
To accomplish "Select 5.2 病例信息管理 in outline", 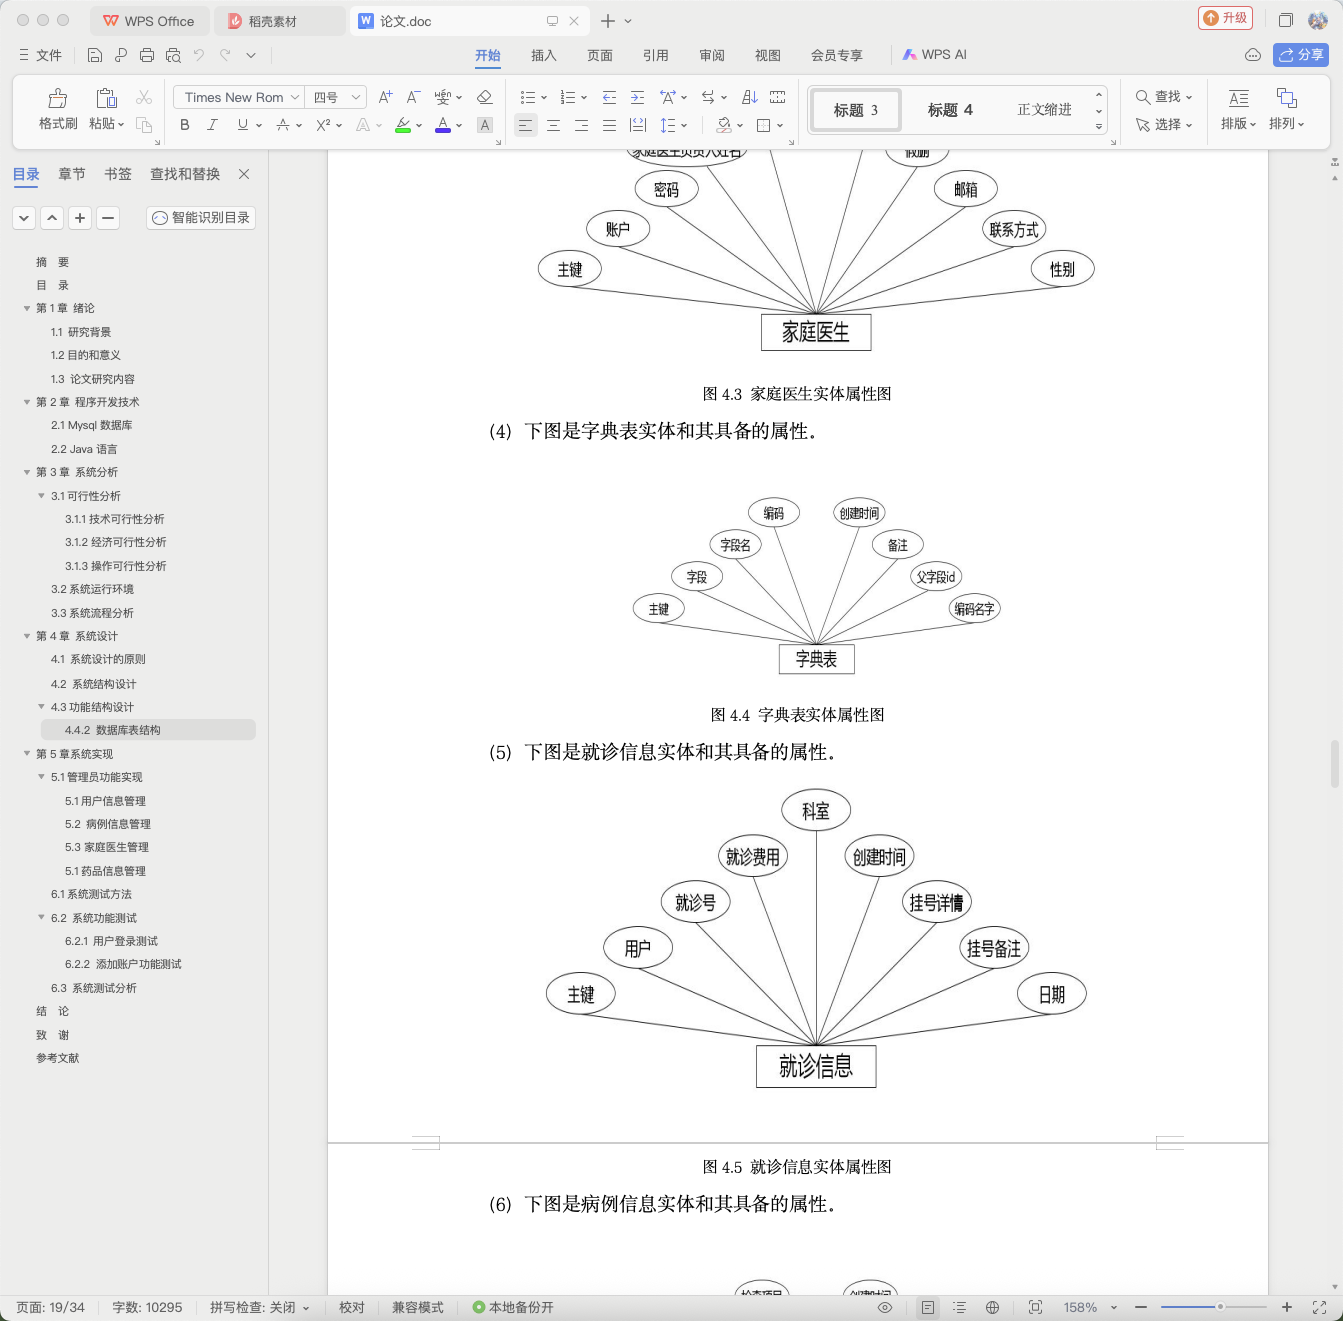I will pyautogui.click(x=108, y=824).
